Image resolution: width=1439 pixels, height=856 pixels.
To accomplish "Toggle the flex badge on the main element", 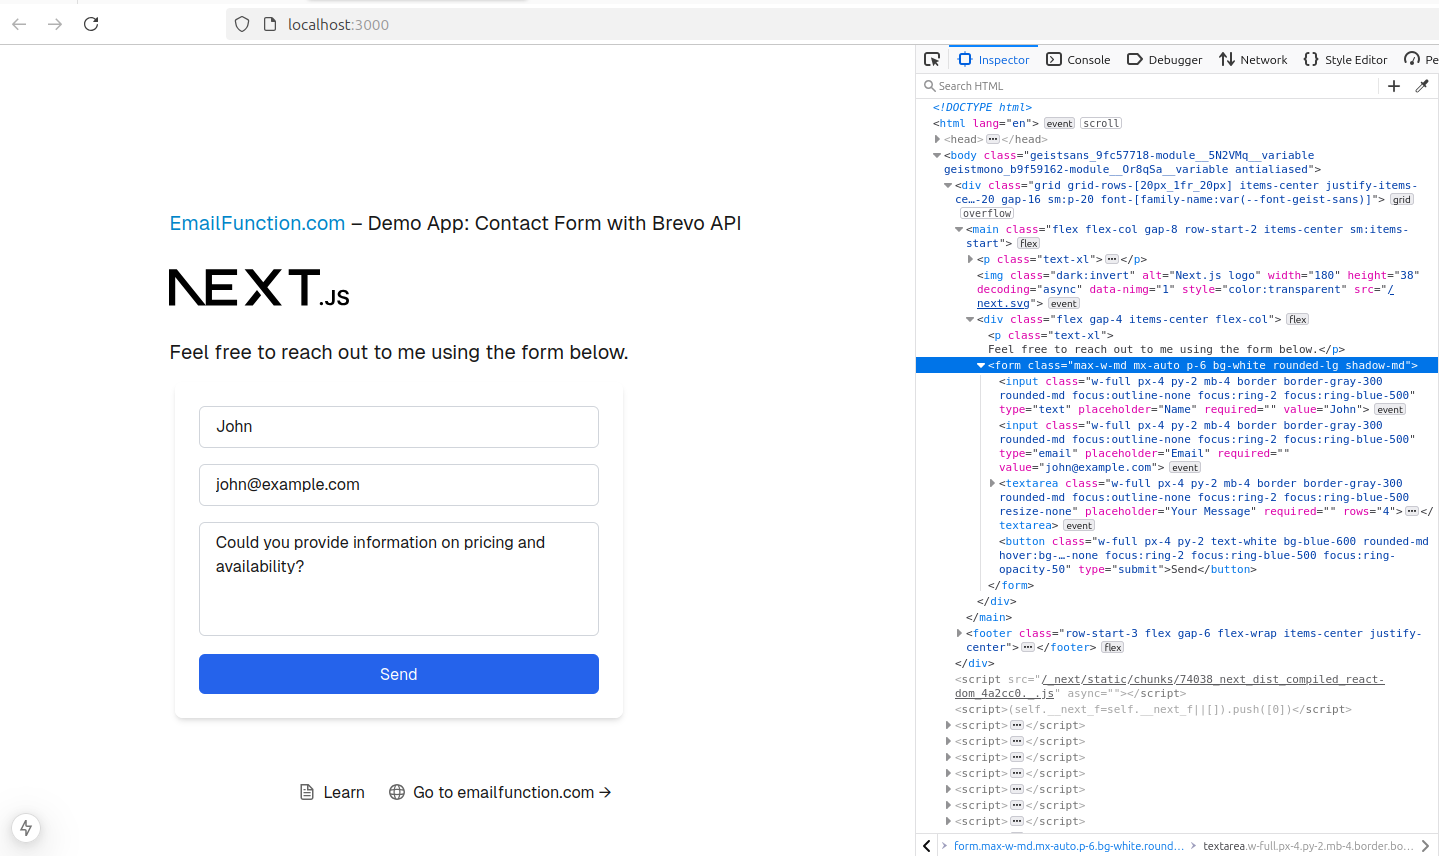I will (1028, 243).
